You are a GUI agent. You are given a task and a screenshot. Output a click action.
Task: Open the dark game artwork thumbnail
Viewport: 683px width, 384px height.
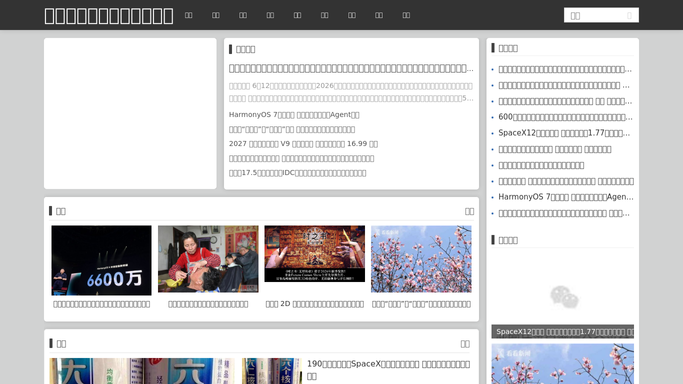314,254
